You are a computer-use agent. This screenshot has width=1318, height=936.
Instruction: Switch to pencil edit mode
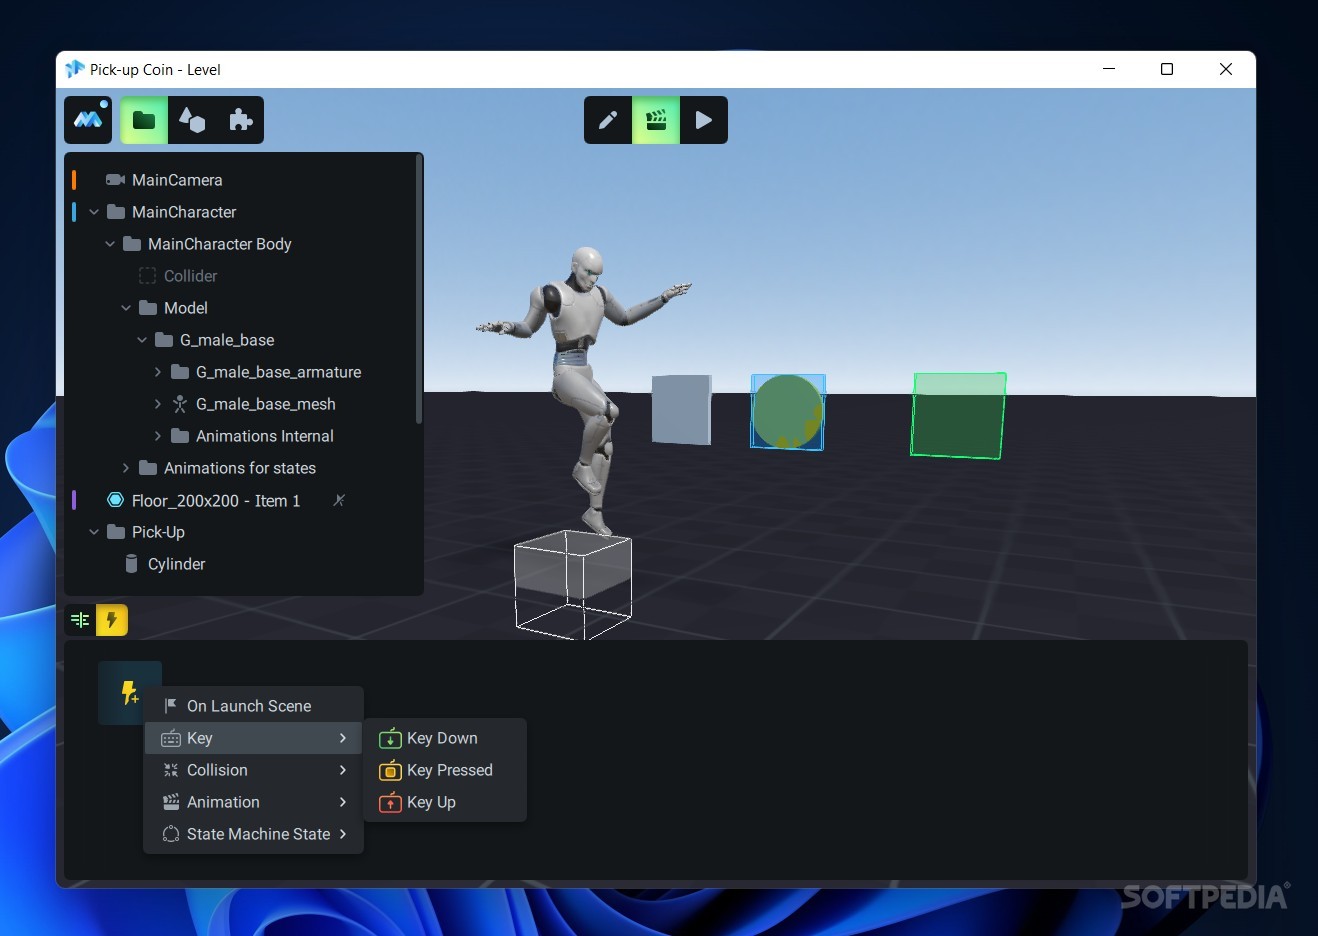608,120
